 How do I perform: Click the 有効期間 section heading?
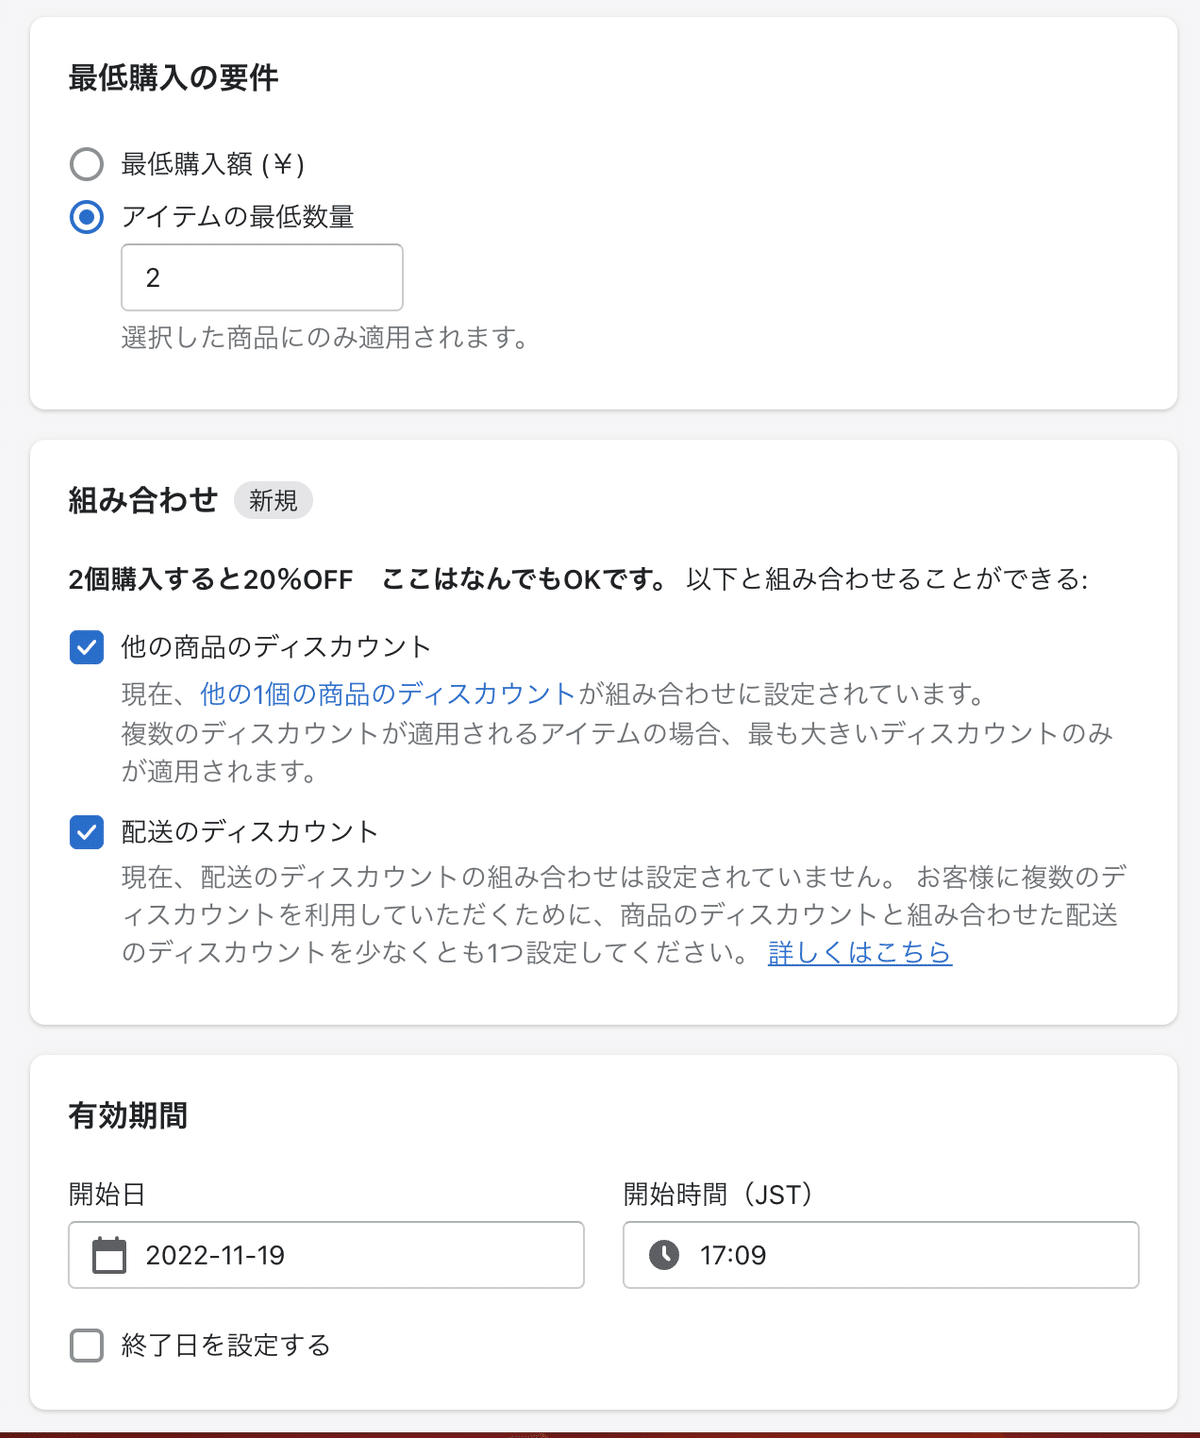point(128,1116)
